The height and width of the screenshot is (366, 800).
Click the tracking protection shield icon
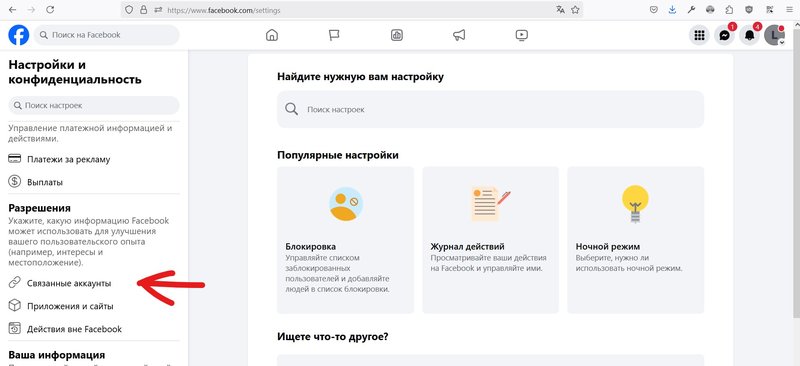[x=129, y=10]
